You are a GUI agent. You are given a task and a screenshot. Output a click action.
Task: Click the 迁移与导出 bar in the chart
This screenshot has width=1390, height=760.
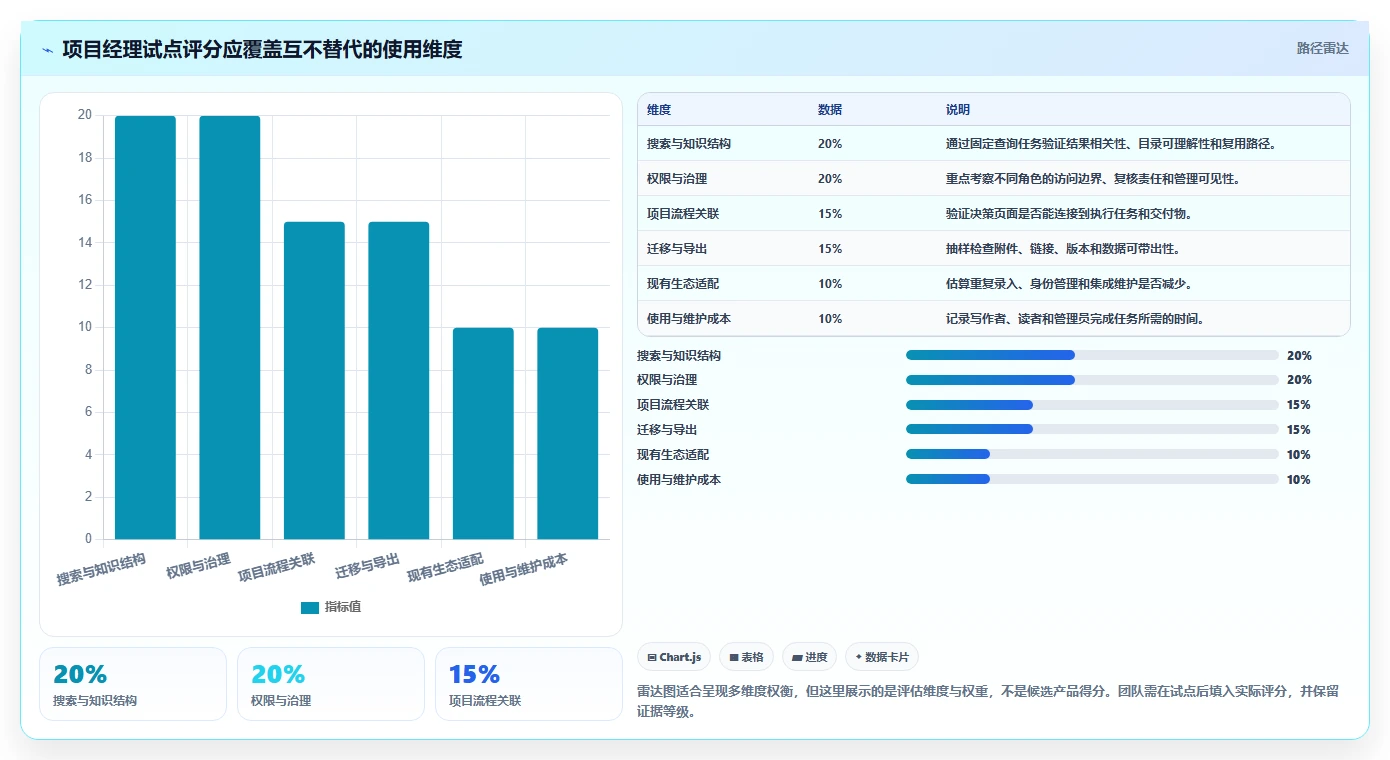point(399,381)
